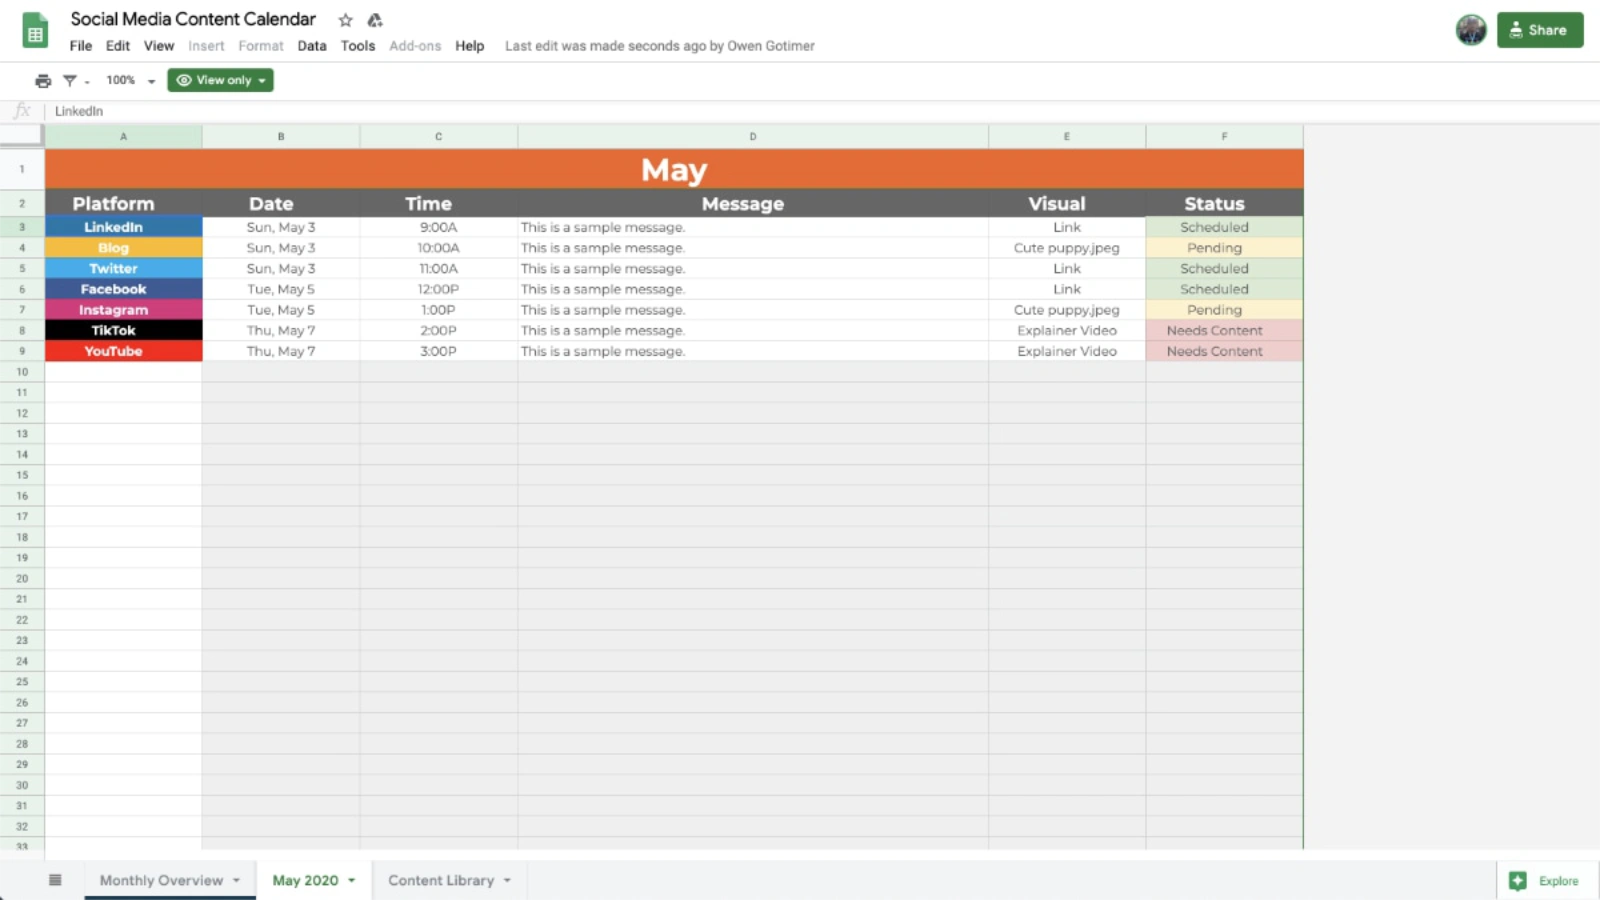
Task: Click the last edit history link
Action: pos(660,46)
